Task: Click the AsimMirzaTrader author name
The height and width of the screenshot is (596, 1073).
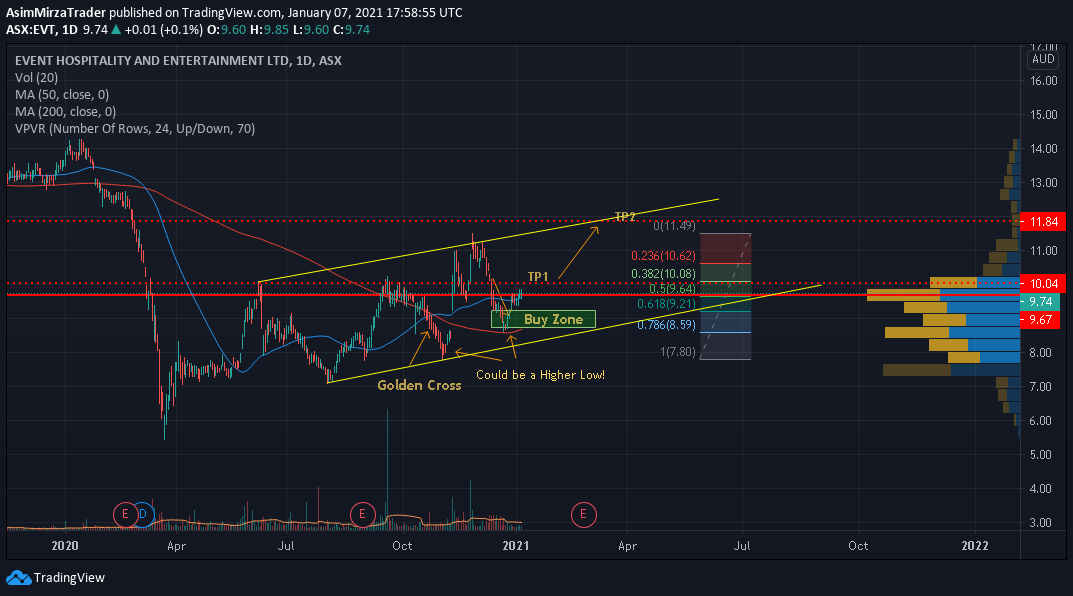Action: (56, 12)
